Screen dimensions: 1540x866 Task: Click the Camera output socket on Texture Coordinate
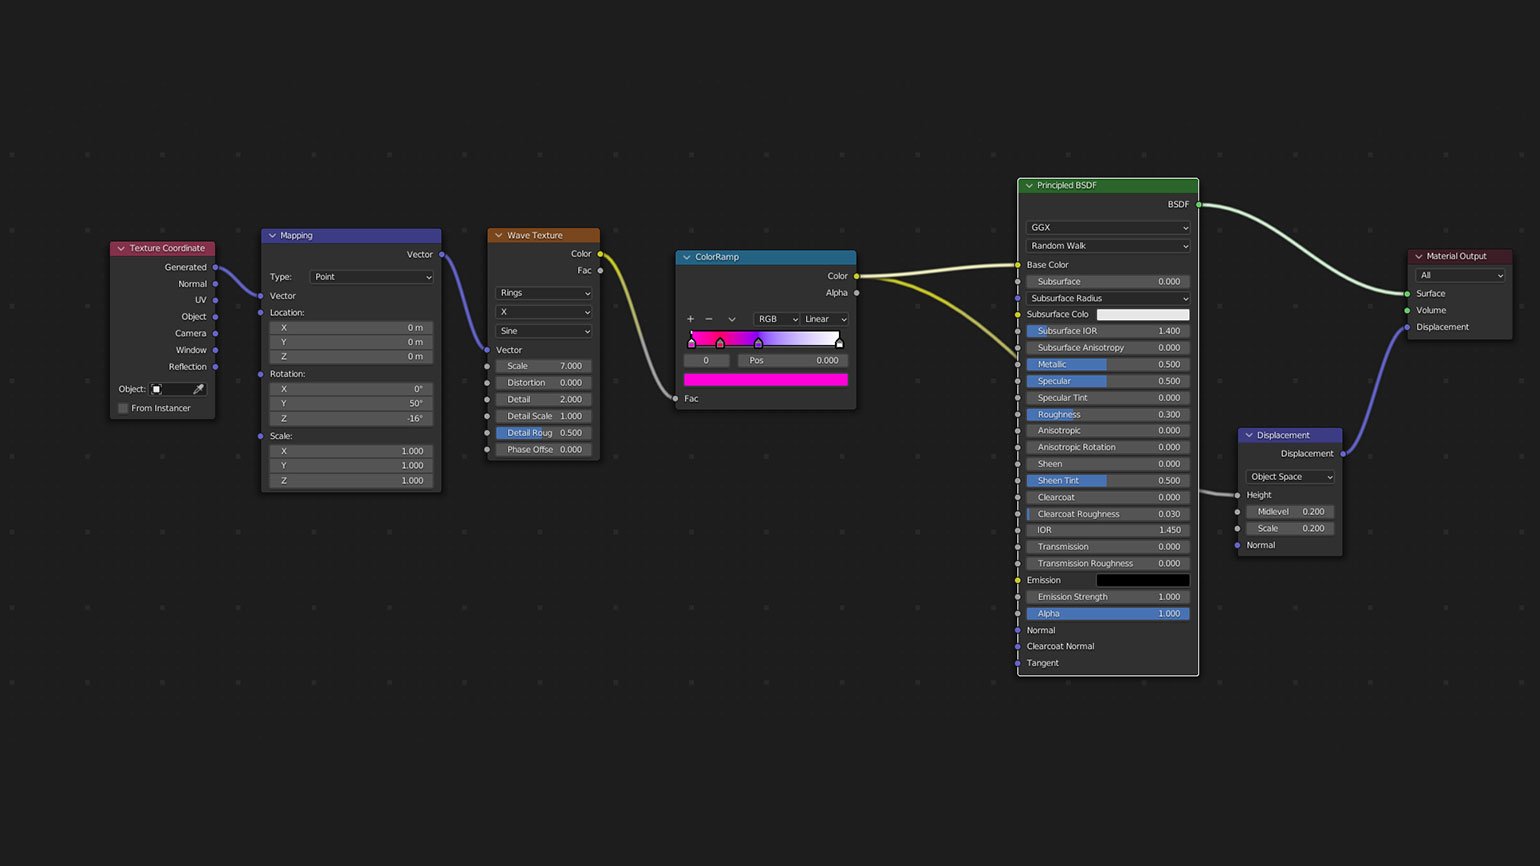[x=215, y=333]
